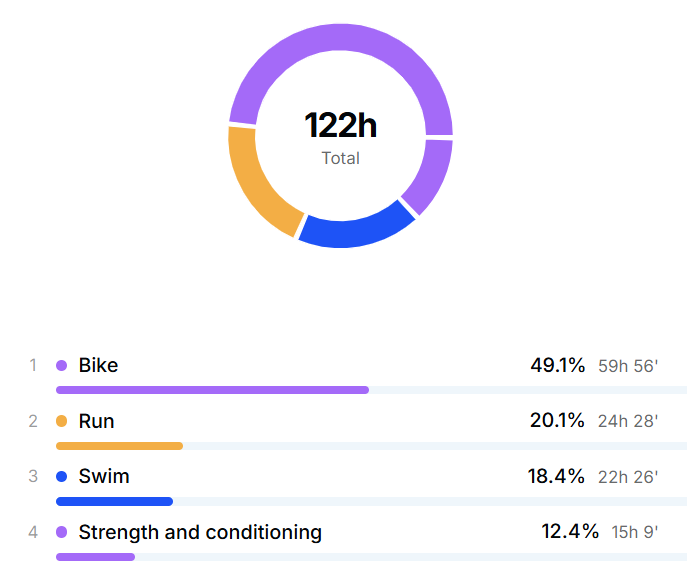
Task: Click the purple dot beside Strength and conditioning
Action: pos(61,533)
